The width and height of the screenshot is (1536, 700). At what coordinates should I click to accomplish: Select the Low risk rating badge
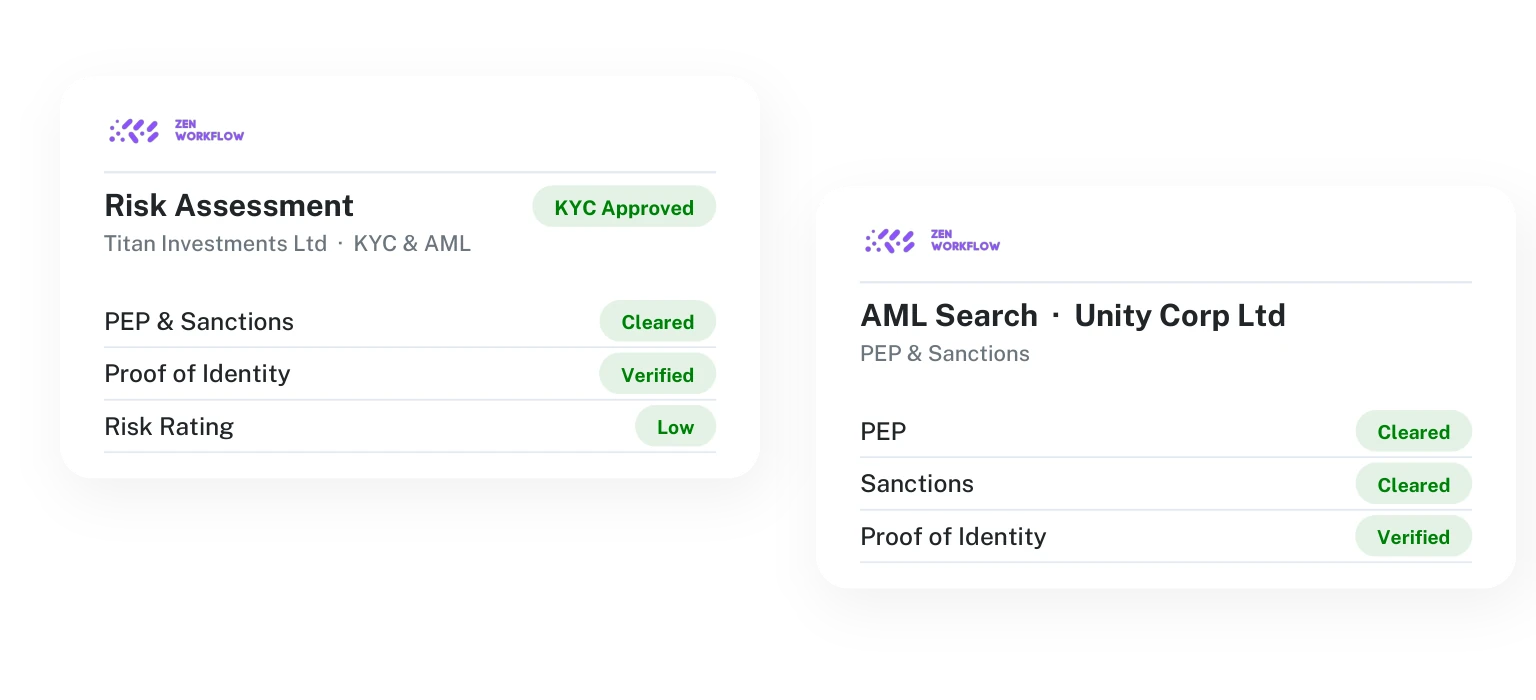tap(675, 426)
